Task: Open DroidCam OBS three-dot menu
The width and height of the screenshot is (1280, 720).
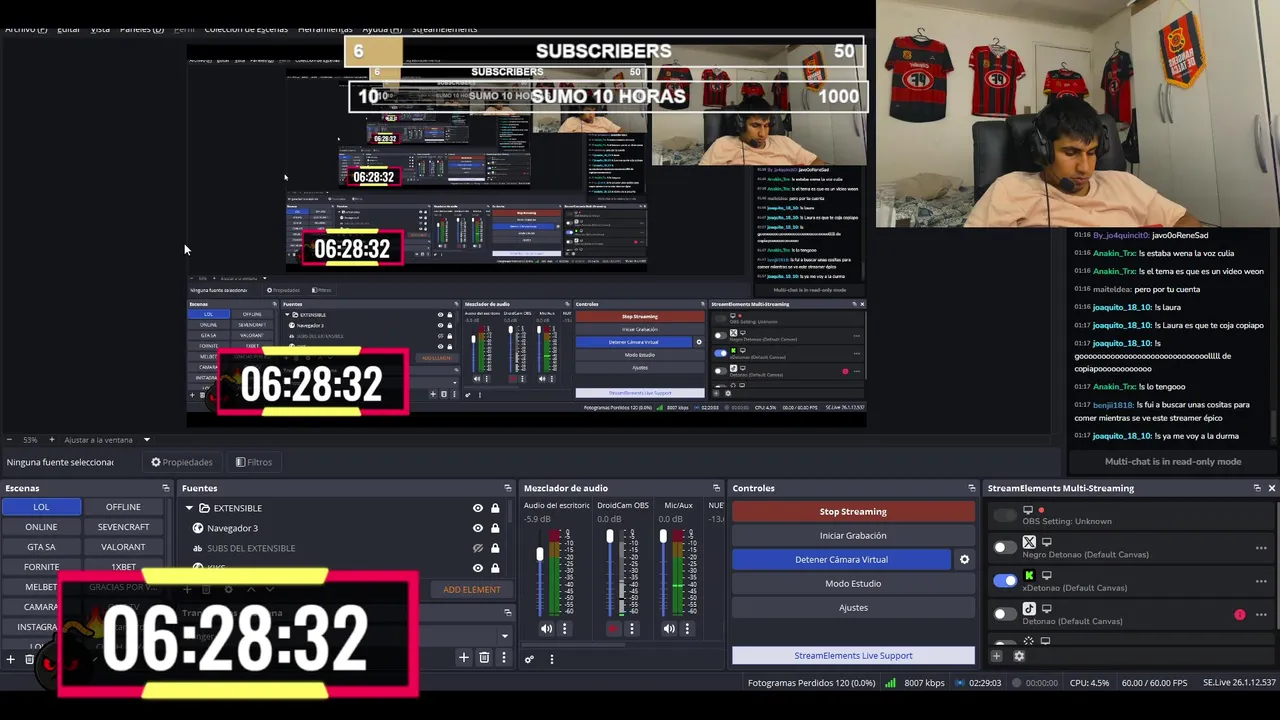Action: (x=631, y=629)
